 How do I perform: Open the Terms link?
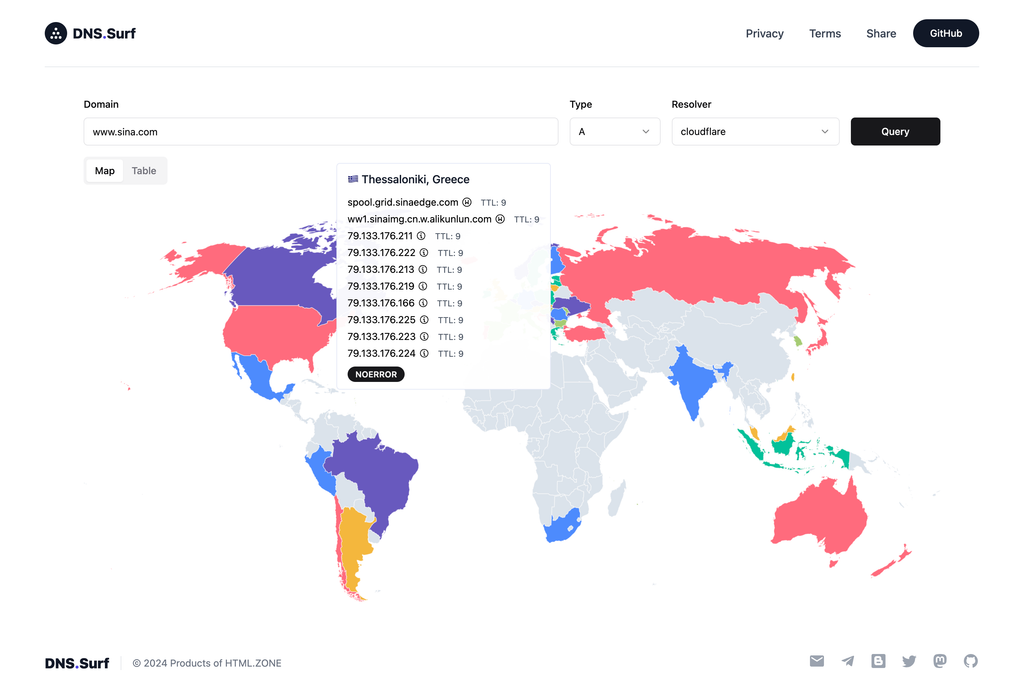click(x=825, y=33)
